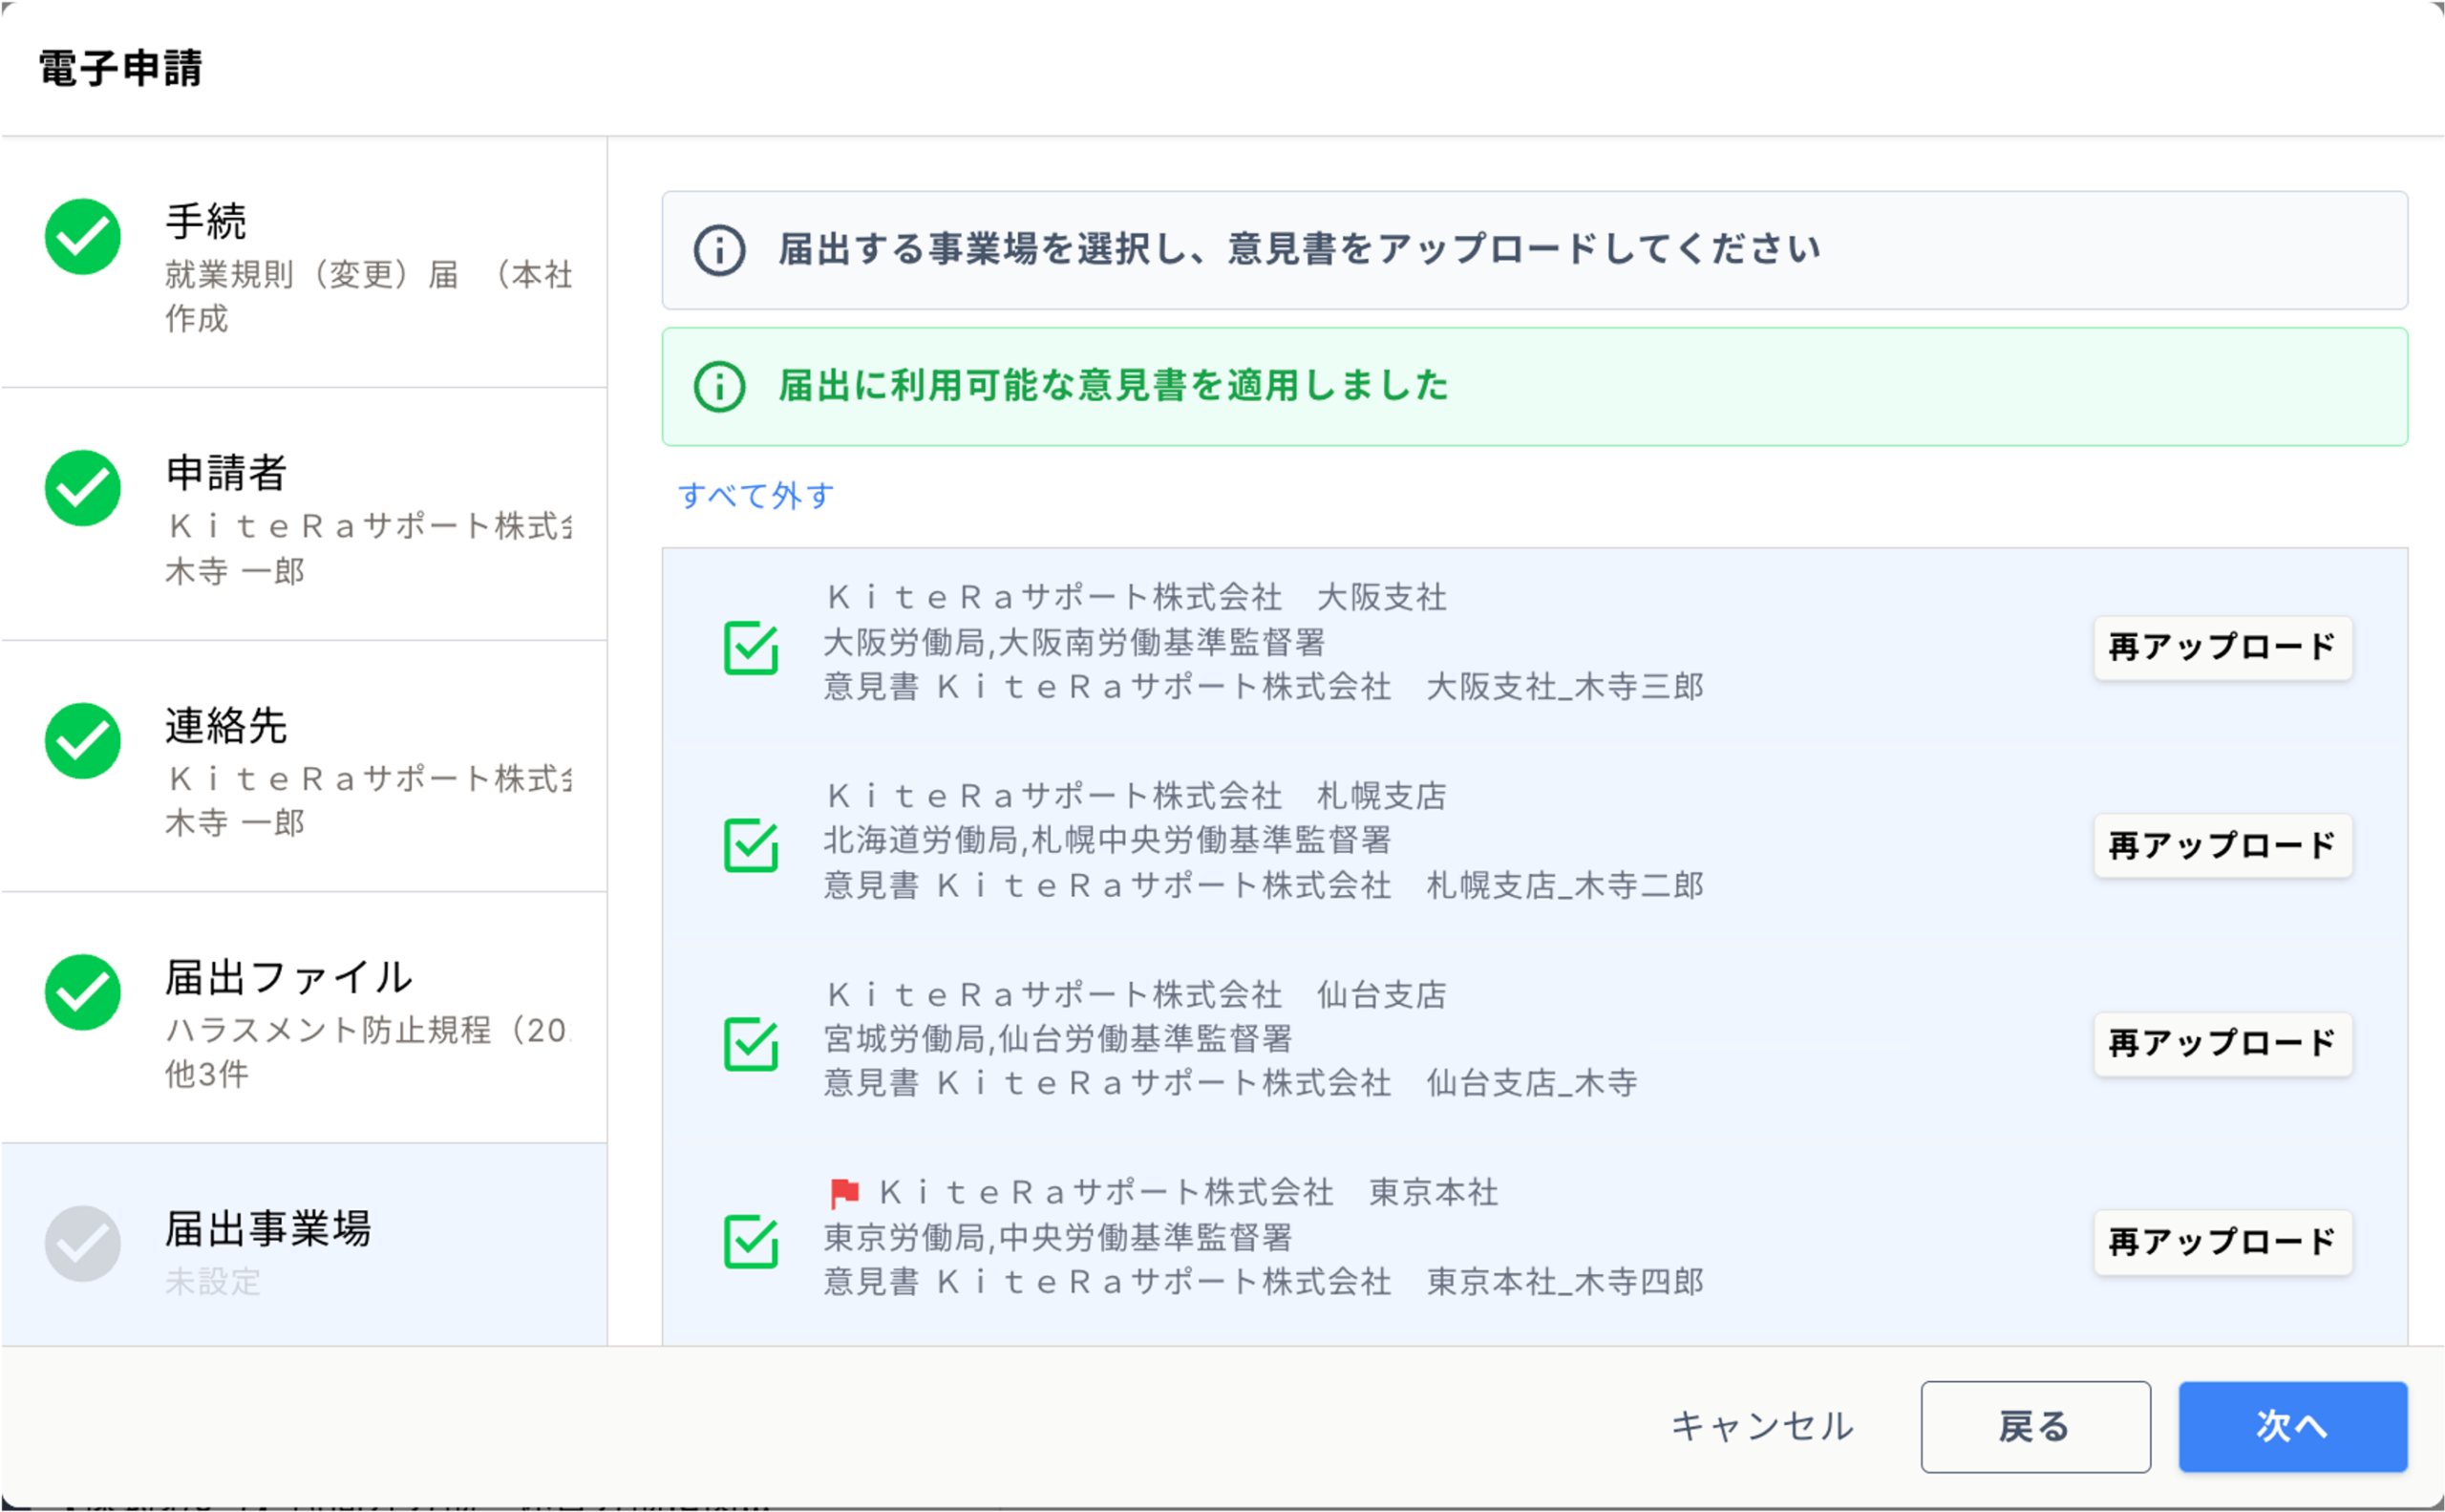Click the red flag icon next to 東京本社
Image resolution: width=2445 pixels, height=1512 pixels.
[x=845, y=1193]
